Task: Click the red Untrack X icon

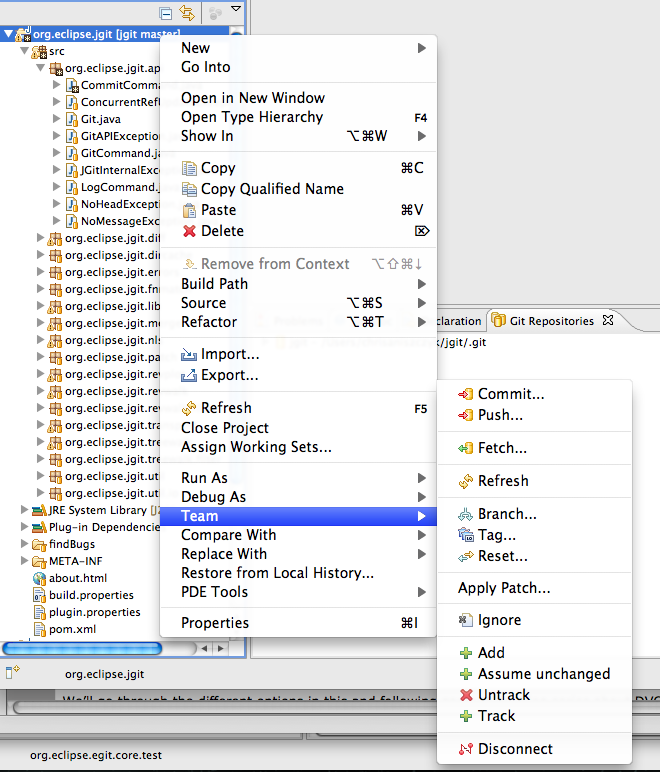Action: (466, 695)
